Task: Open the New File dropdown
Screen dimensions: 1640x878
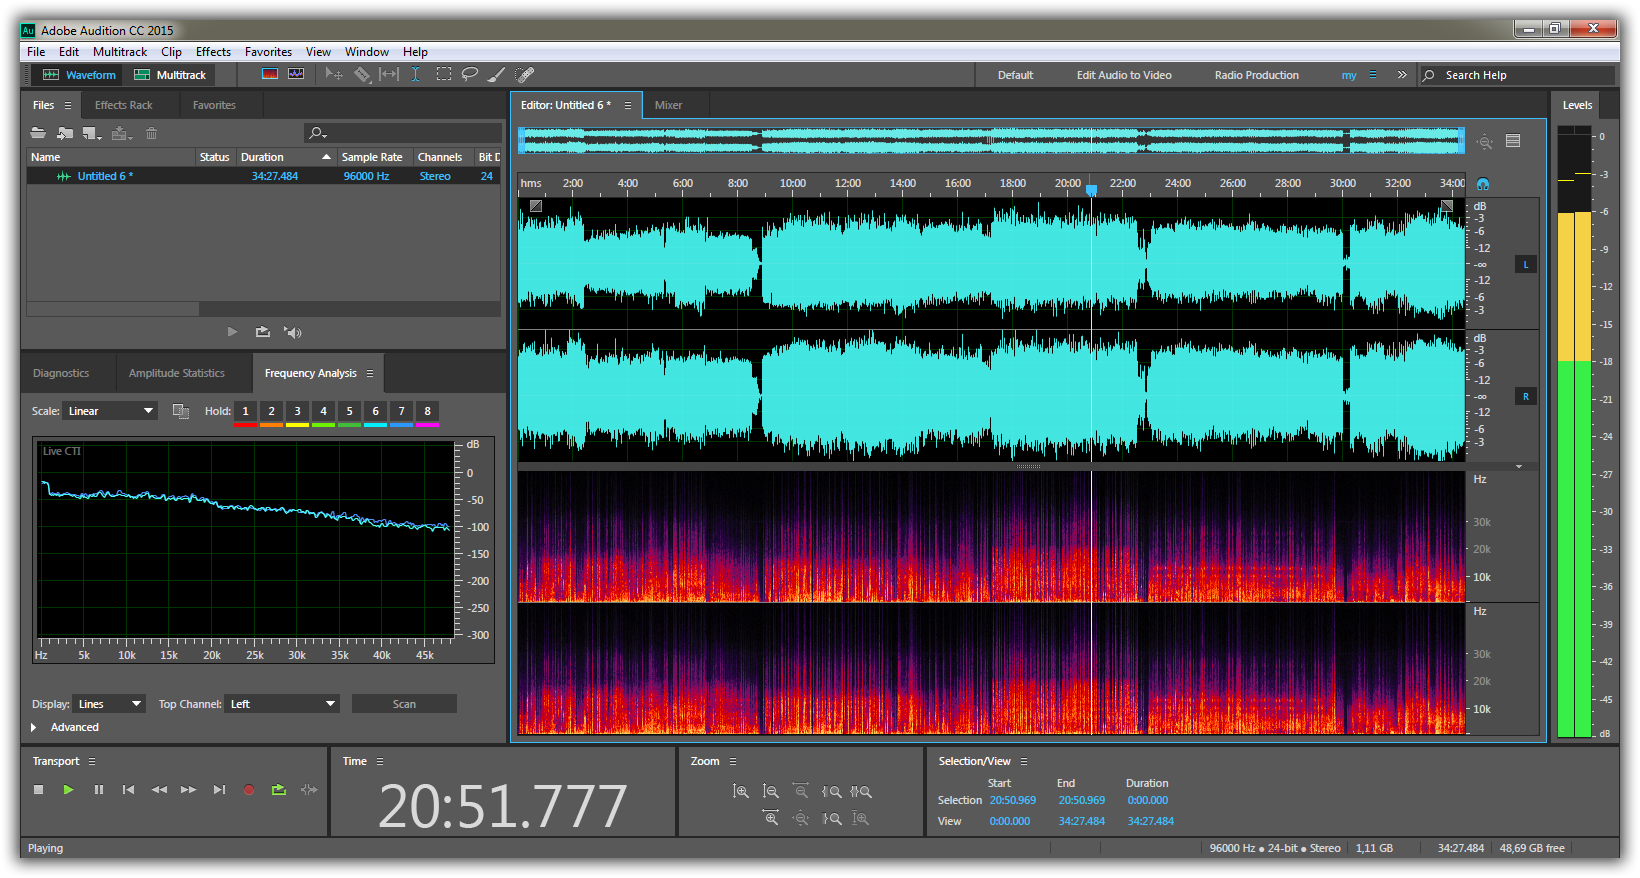Action: [x=92, y=133]
